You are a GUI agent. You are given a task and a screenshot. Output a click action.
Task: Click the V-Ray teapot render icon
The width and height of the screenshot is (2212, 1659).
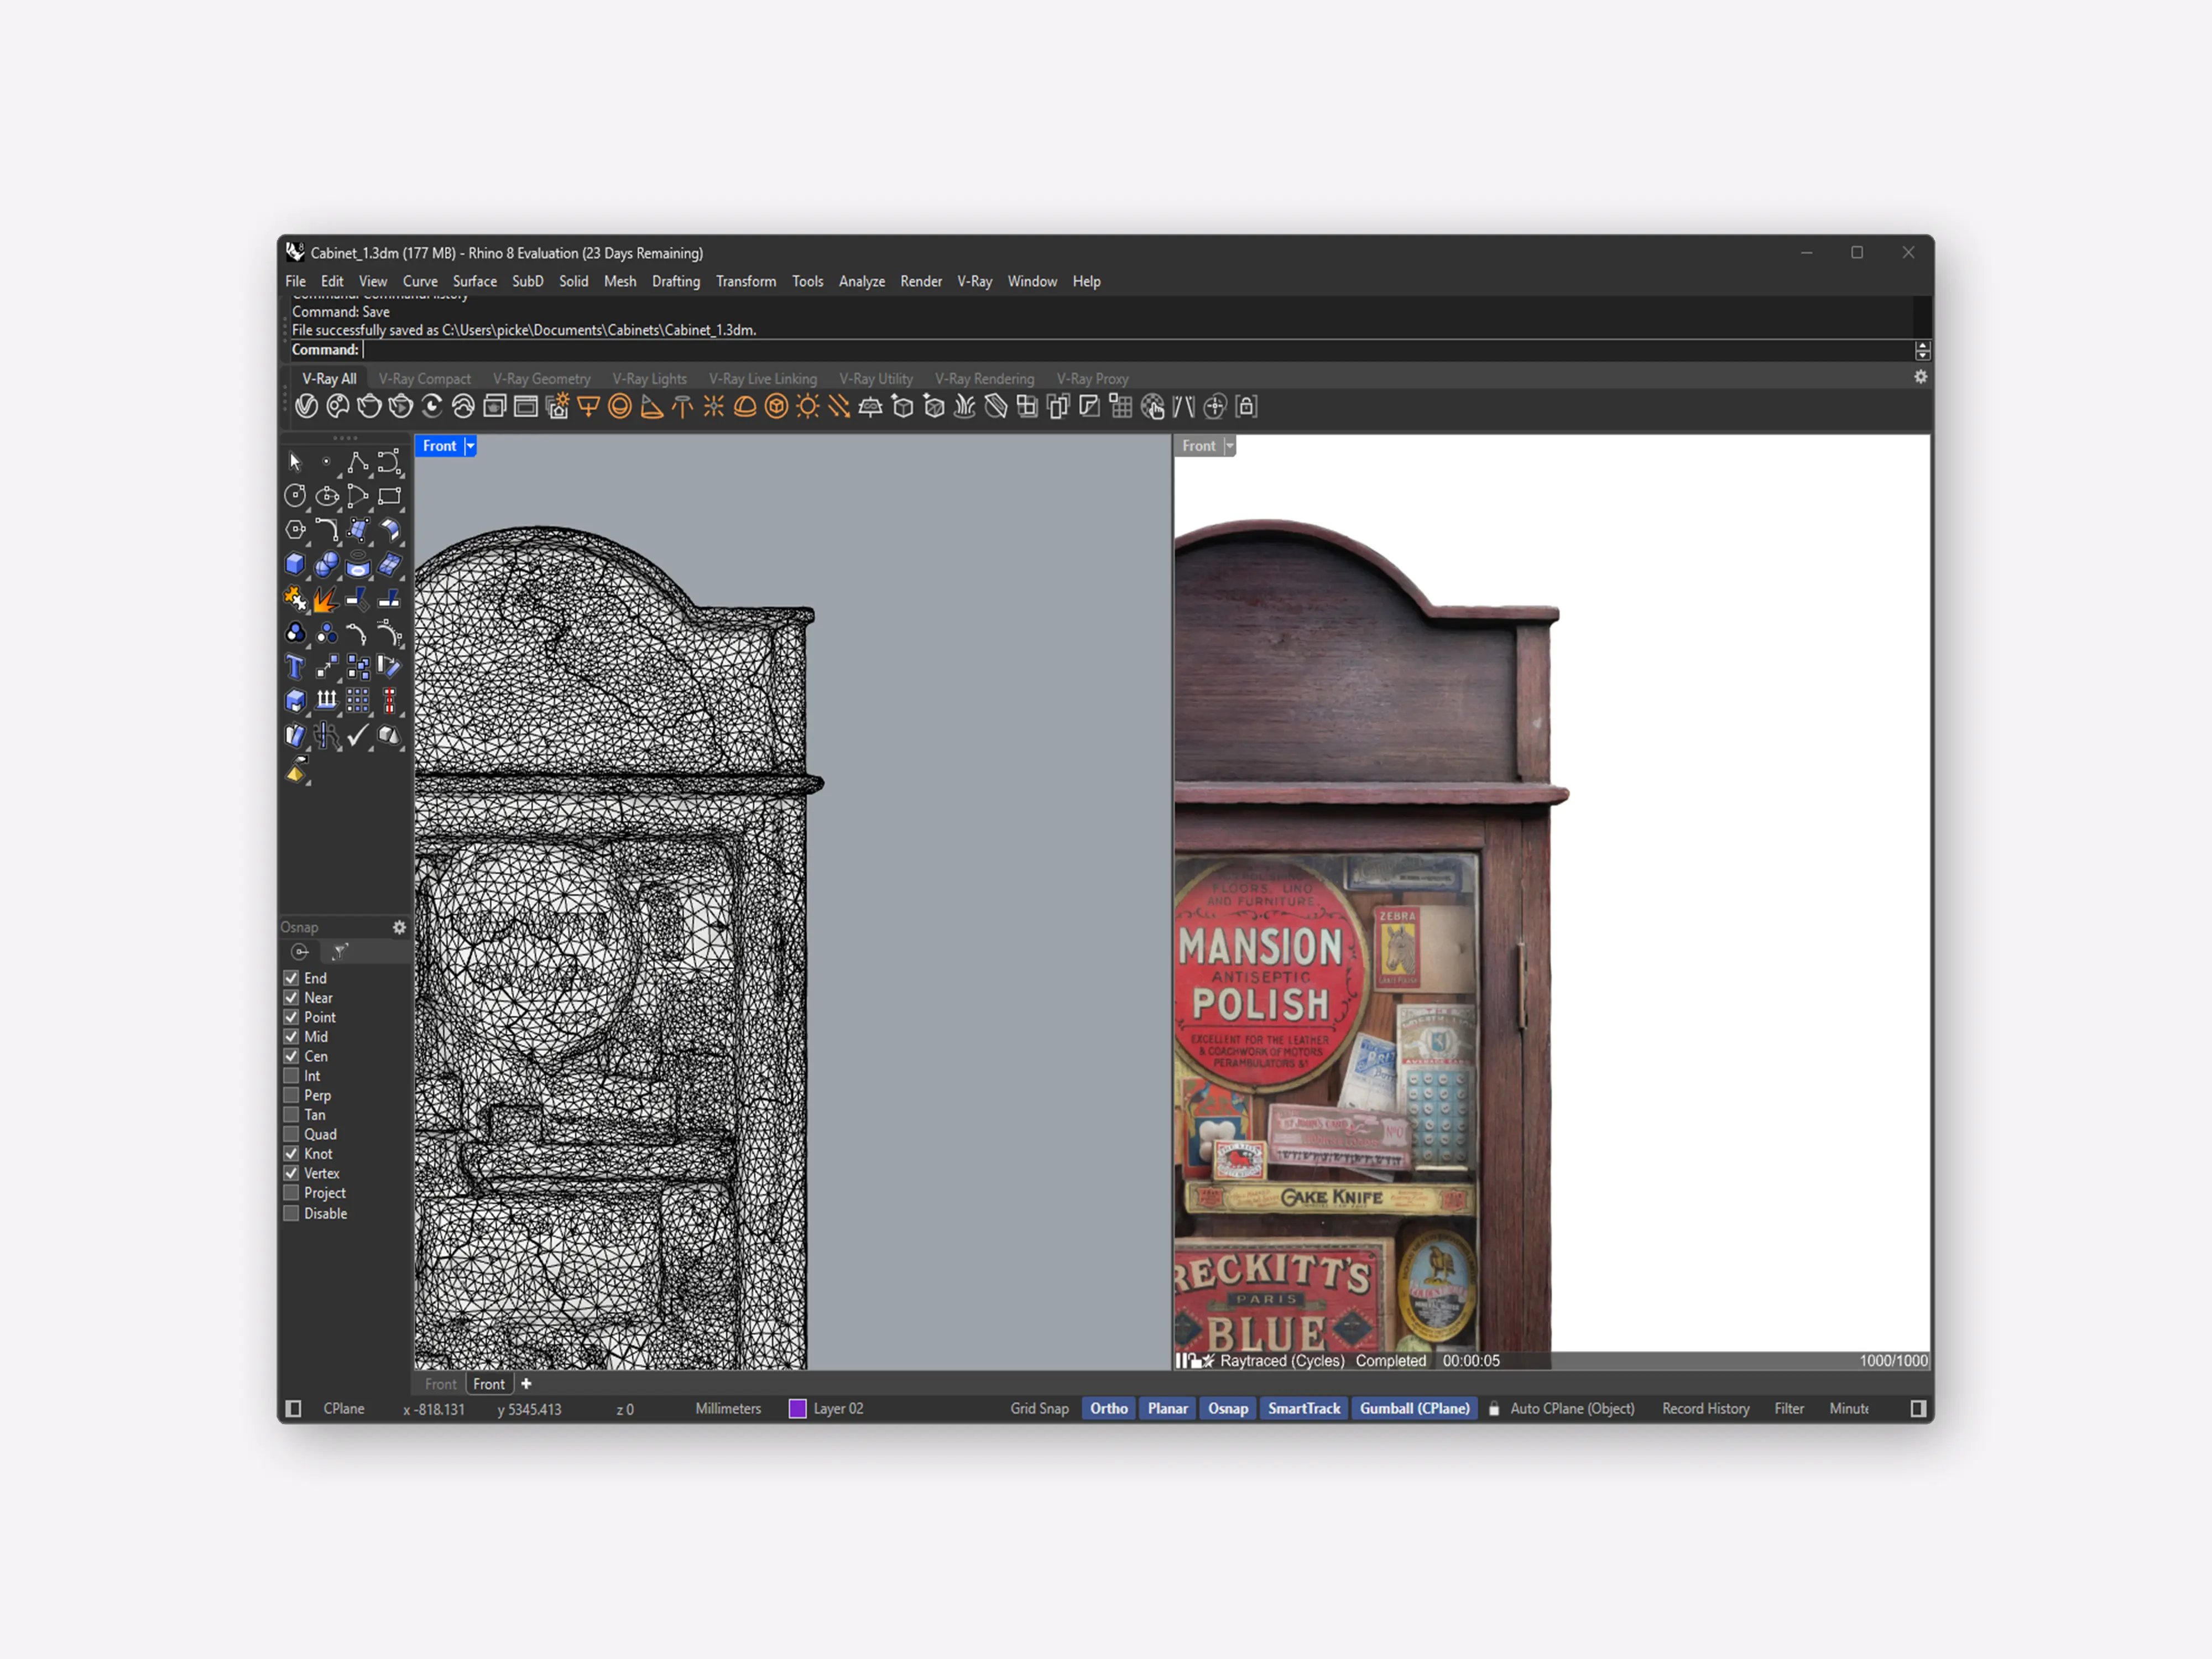tap(369, 406)
